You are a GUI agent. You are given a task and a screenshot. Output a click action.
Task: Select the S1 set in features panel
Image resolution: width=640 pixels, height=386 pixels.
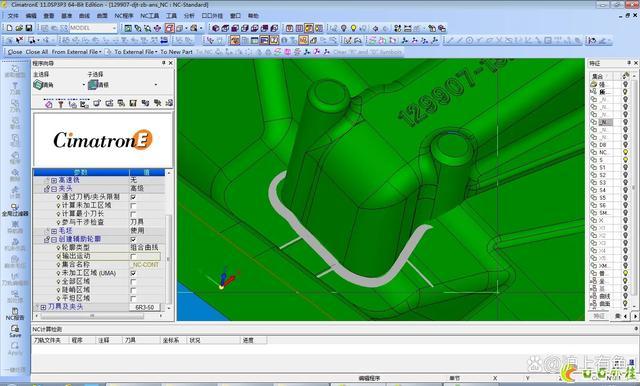[602, 167]
